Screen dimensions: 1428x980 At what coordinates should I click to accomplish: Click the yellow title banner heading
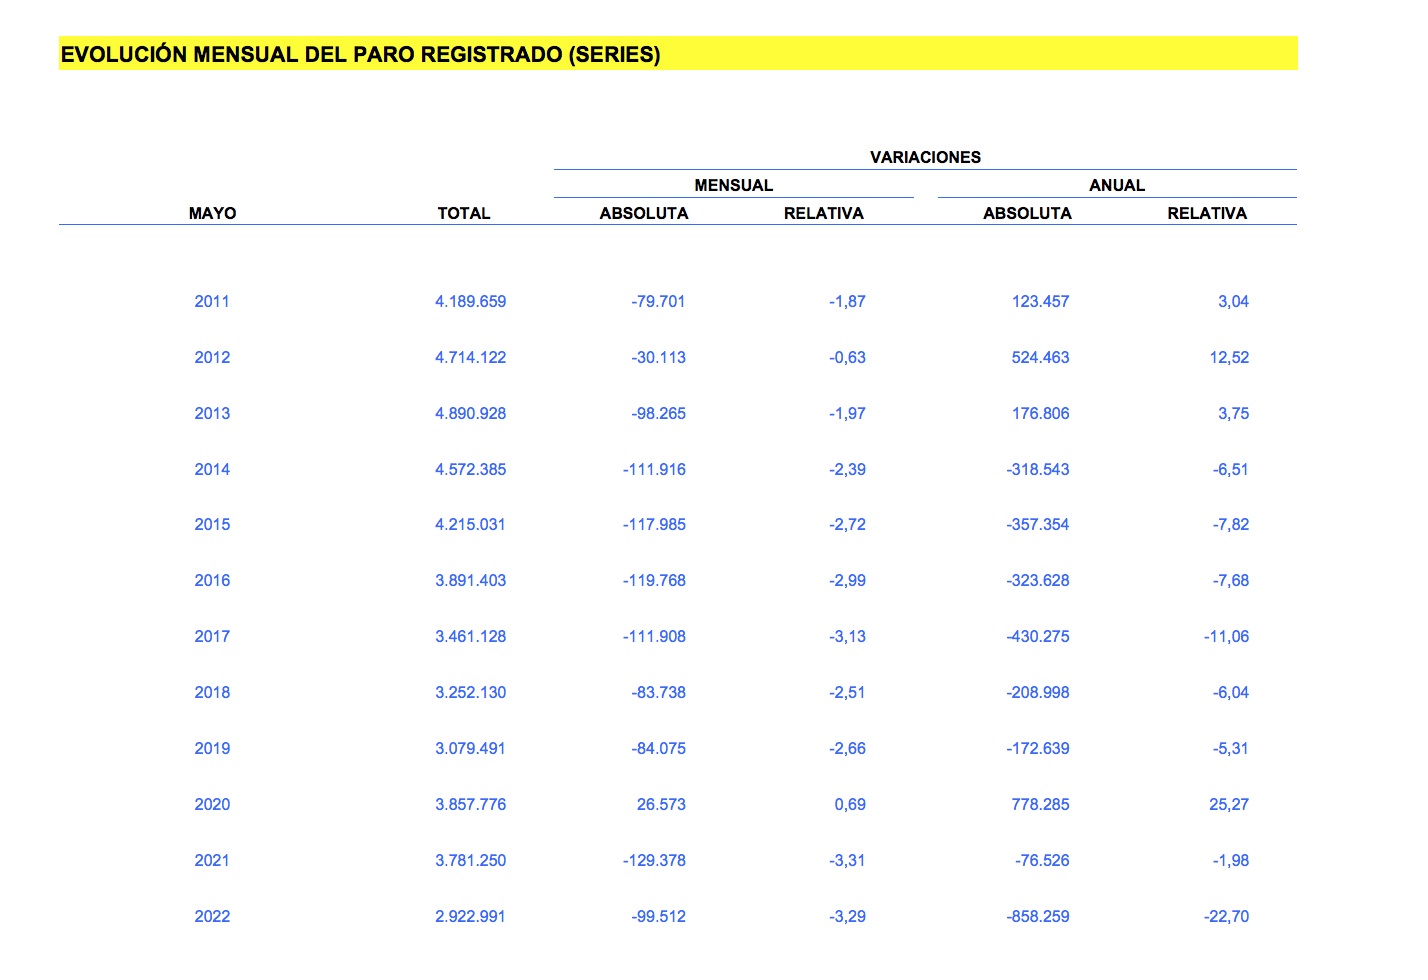(x=360, y=55)
